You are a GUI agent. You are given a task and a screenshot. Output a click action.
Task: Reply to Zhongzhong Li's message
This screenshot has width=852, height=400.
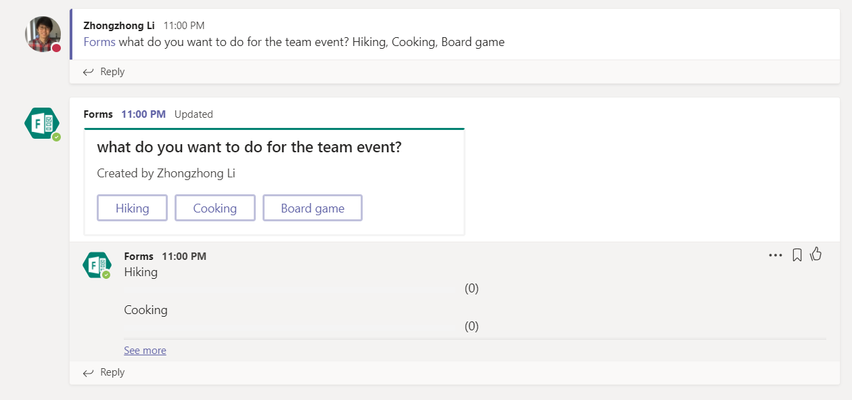click(x=104, y=72)
